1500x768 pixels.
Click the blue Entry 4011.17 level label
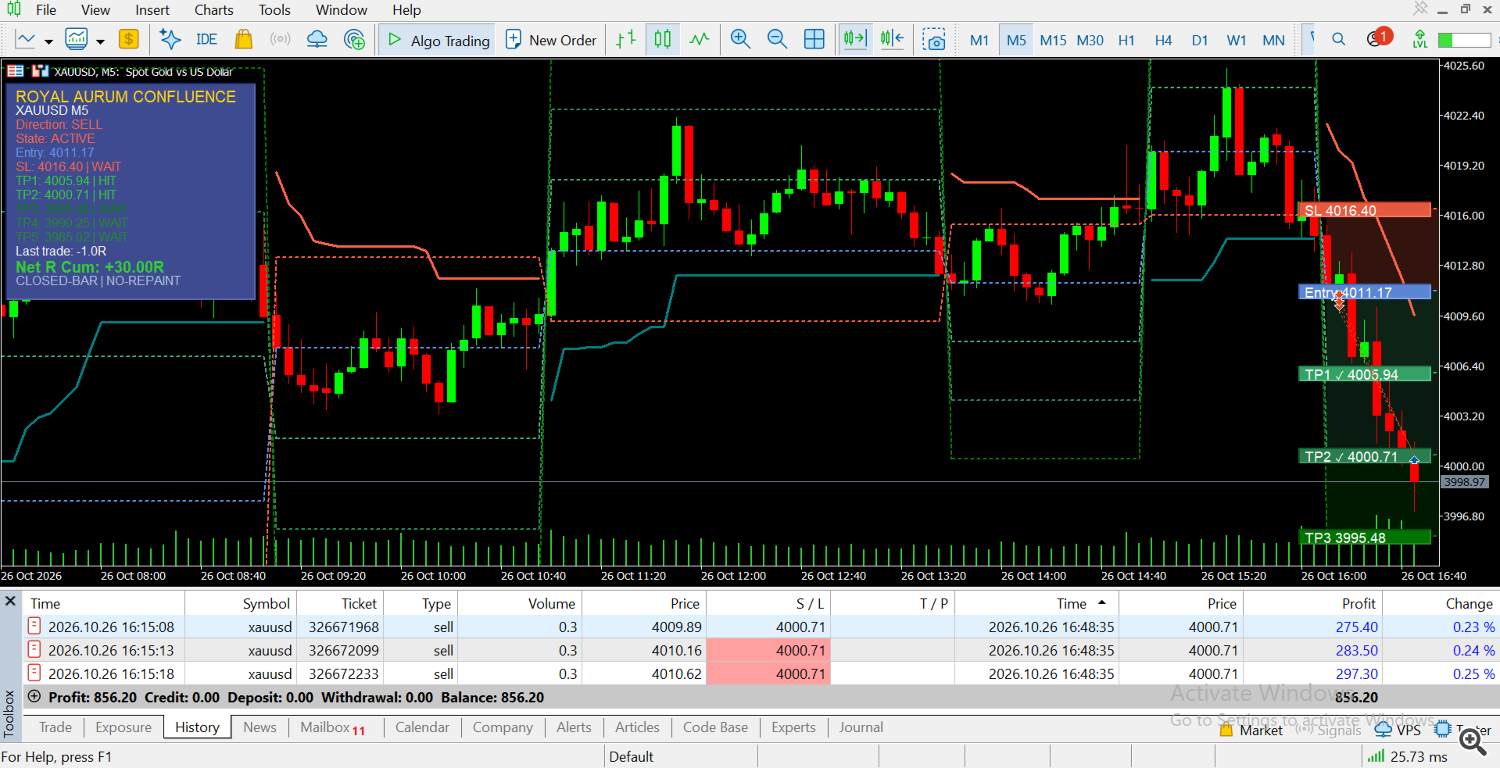pos(1365,293)
